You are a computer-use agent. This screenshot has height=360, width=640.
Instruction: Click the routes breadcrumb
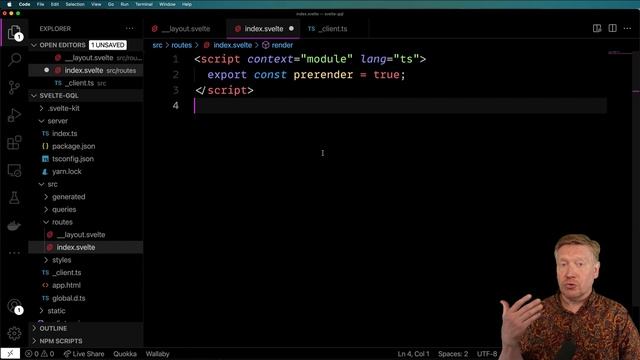coord(182,45)
